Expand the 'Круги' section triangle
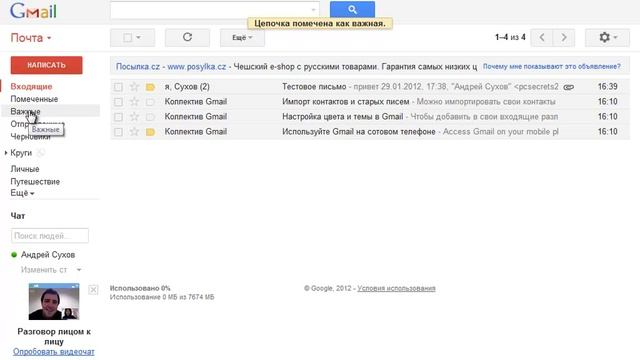The height and width of the screenshot is (360, 640). (x=6, y=153)
